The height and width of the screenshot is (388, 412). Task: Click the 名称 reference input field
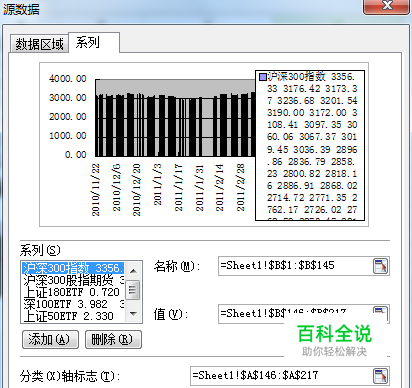[295, 266]
